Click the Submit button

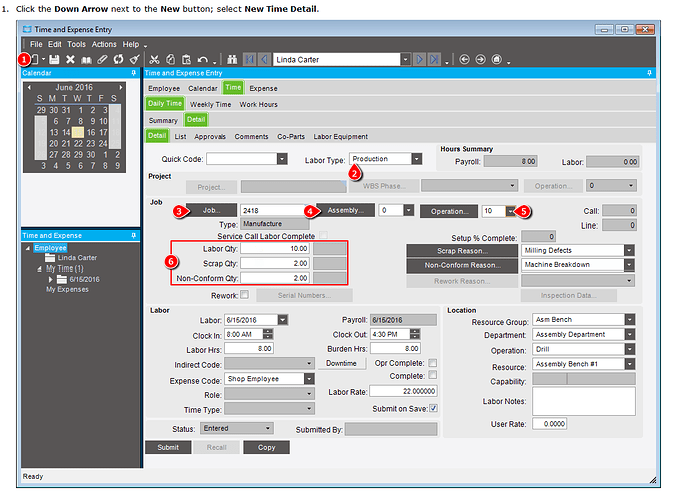tap(168, 448)
